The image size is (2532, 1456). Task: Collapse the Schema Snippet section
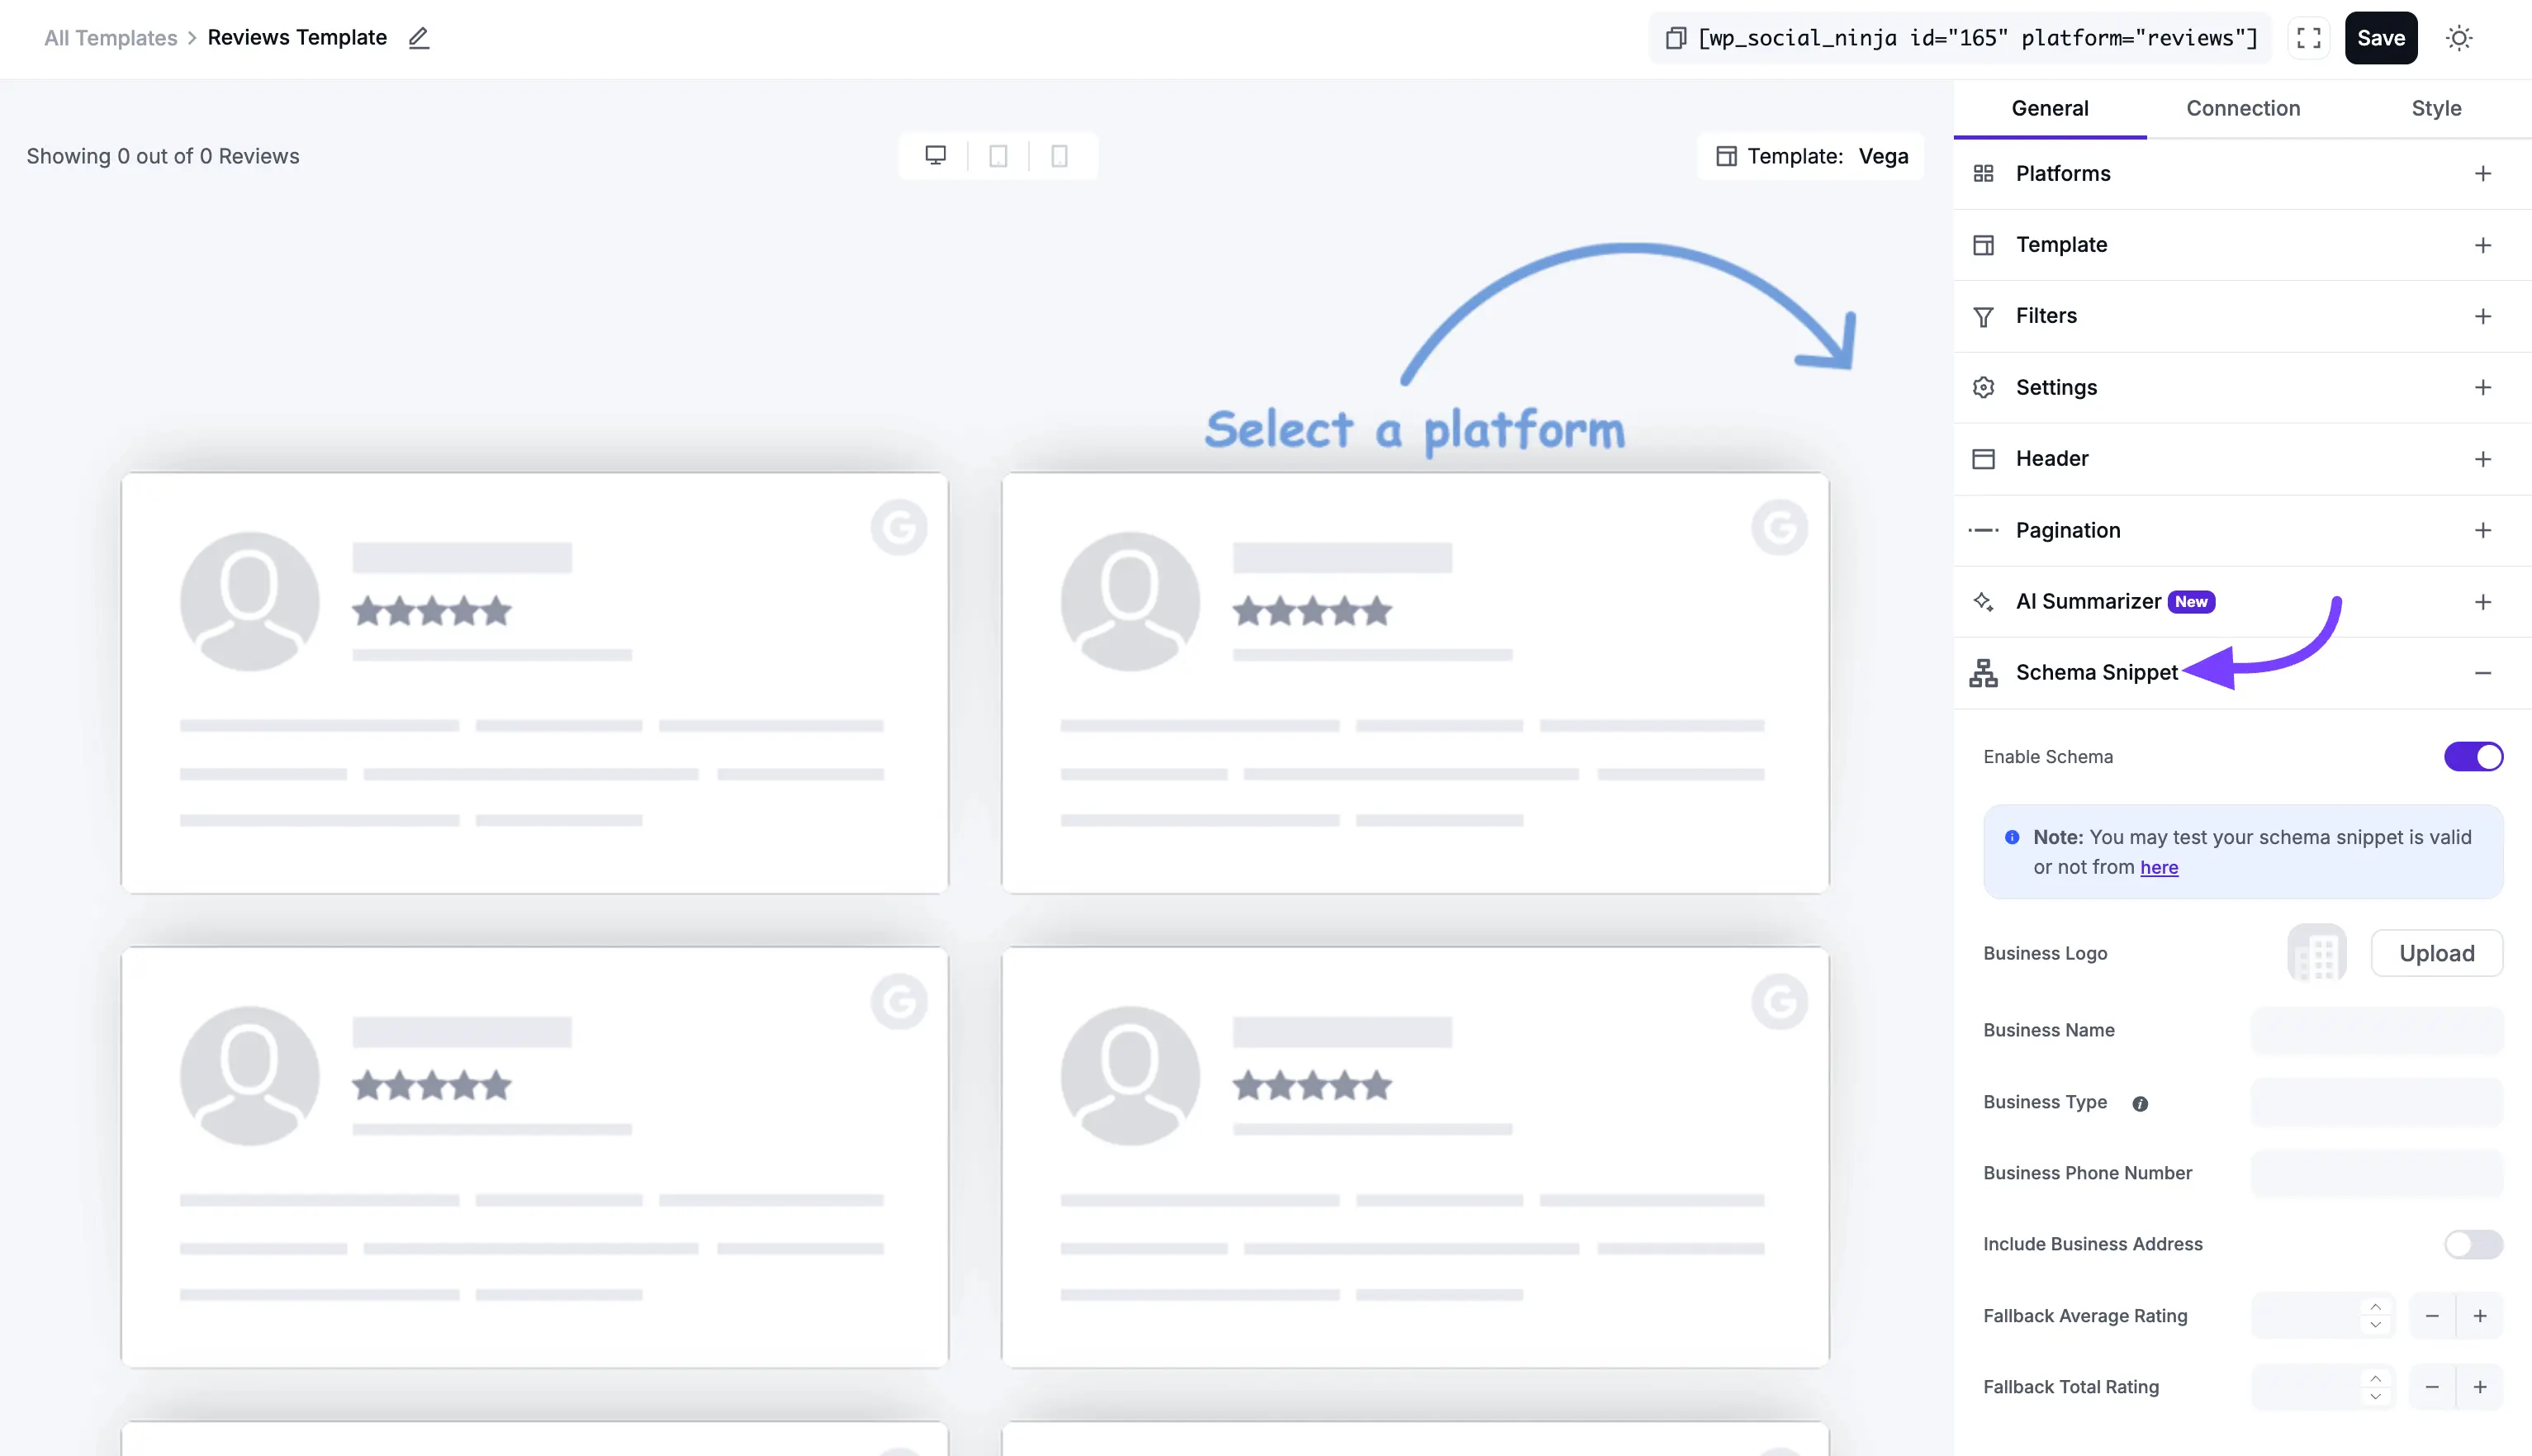click(2485, 672)
